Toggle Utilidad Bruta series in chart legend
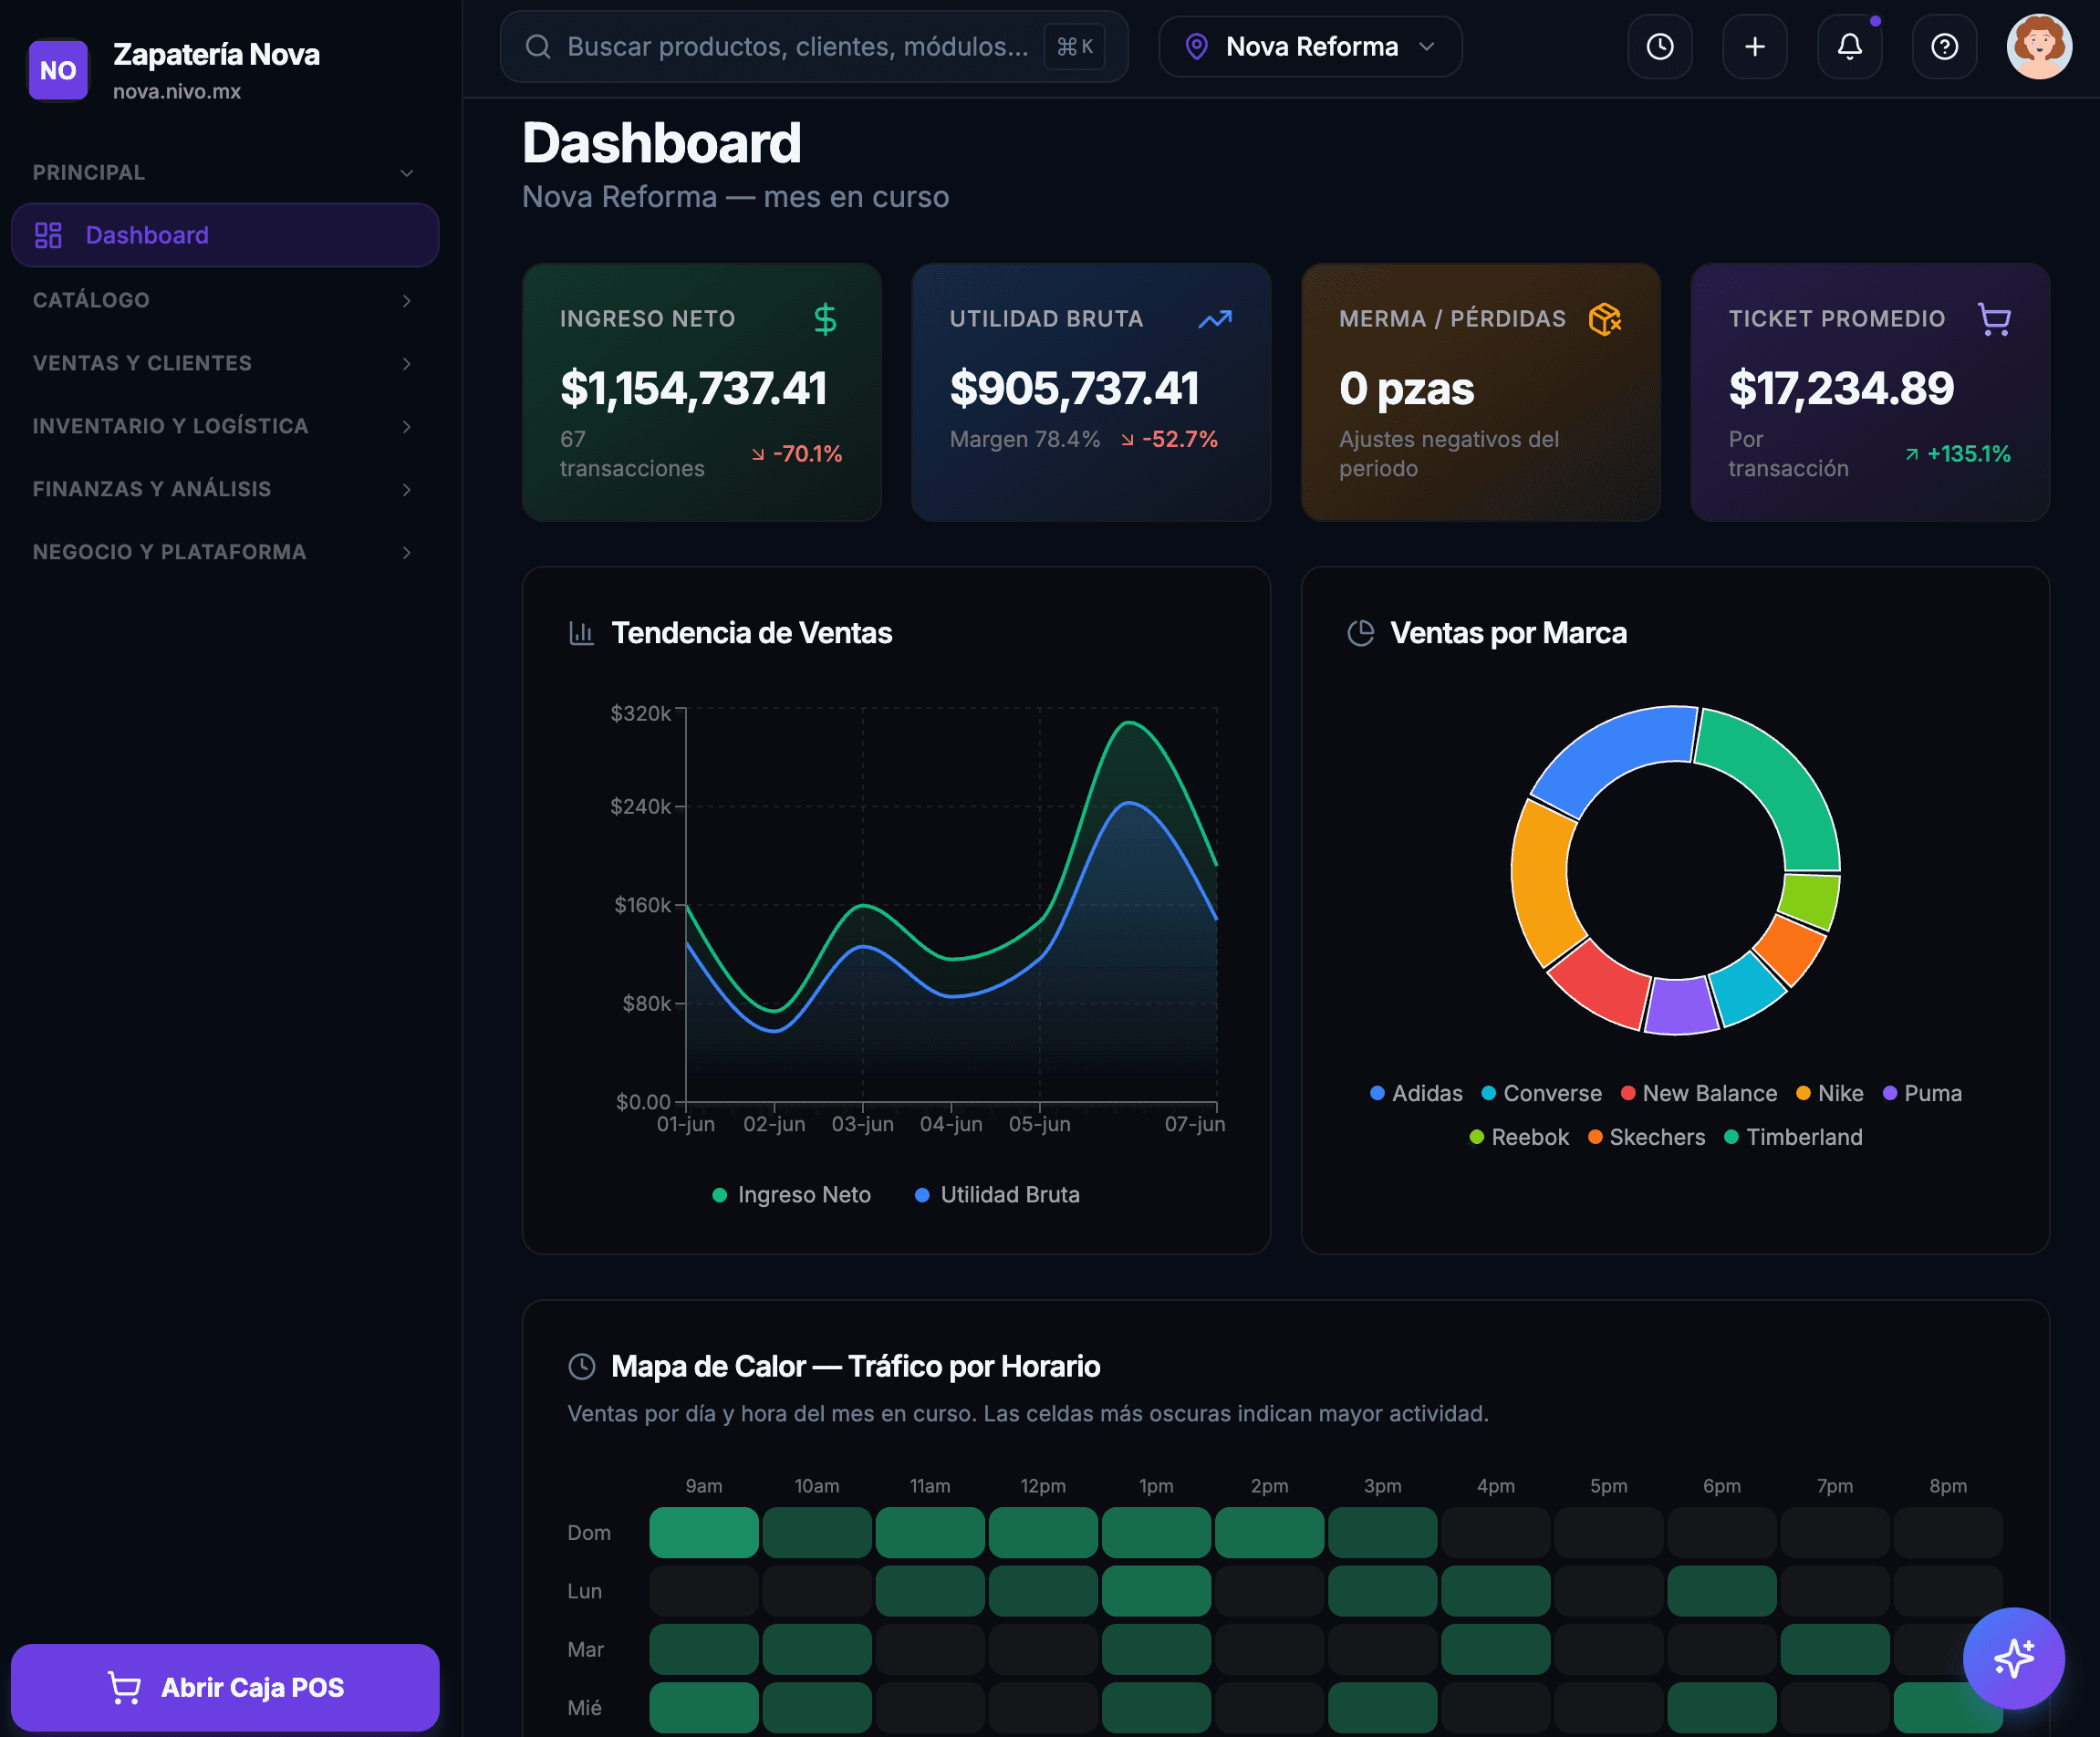 click(997, 1195)
